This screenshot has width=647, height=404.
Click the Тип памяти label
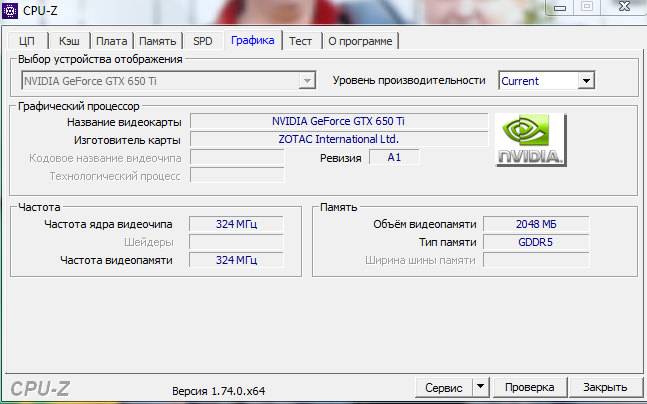point(448,242)
